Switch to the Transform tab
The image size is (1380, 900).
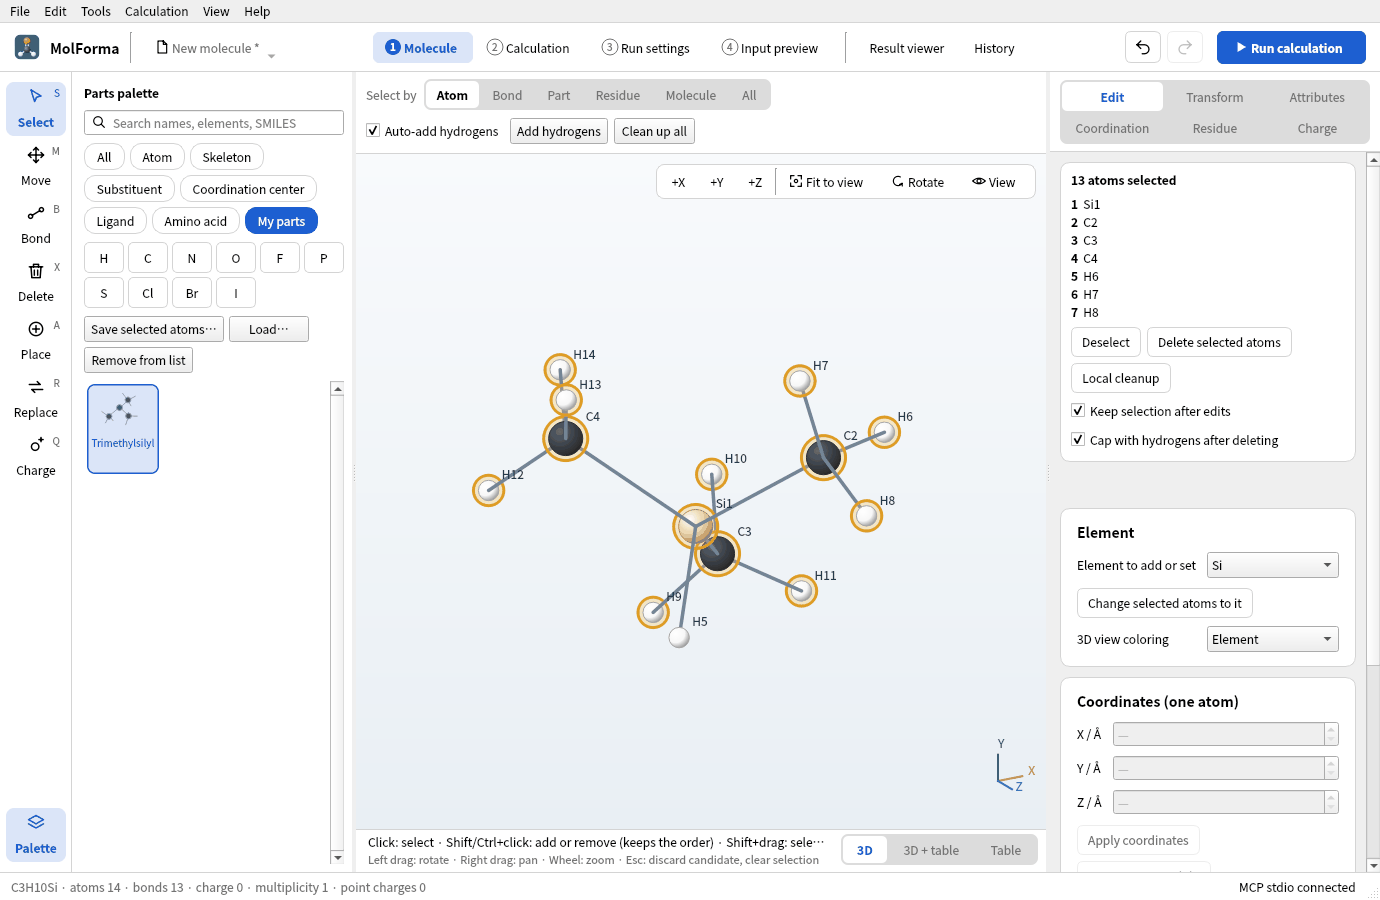click(1214, 97)
